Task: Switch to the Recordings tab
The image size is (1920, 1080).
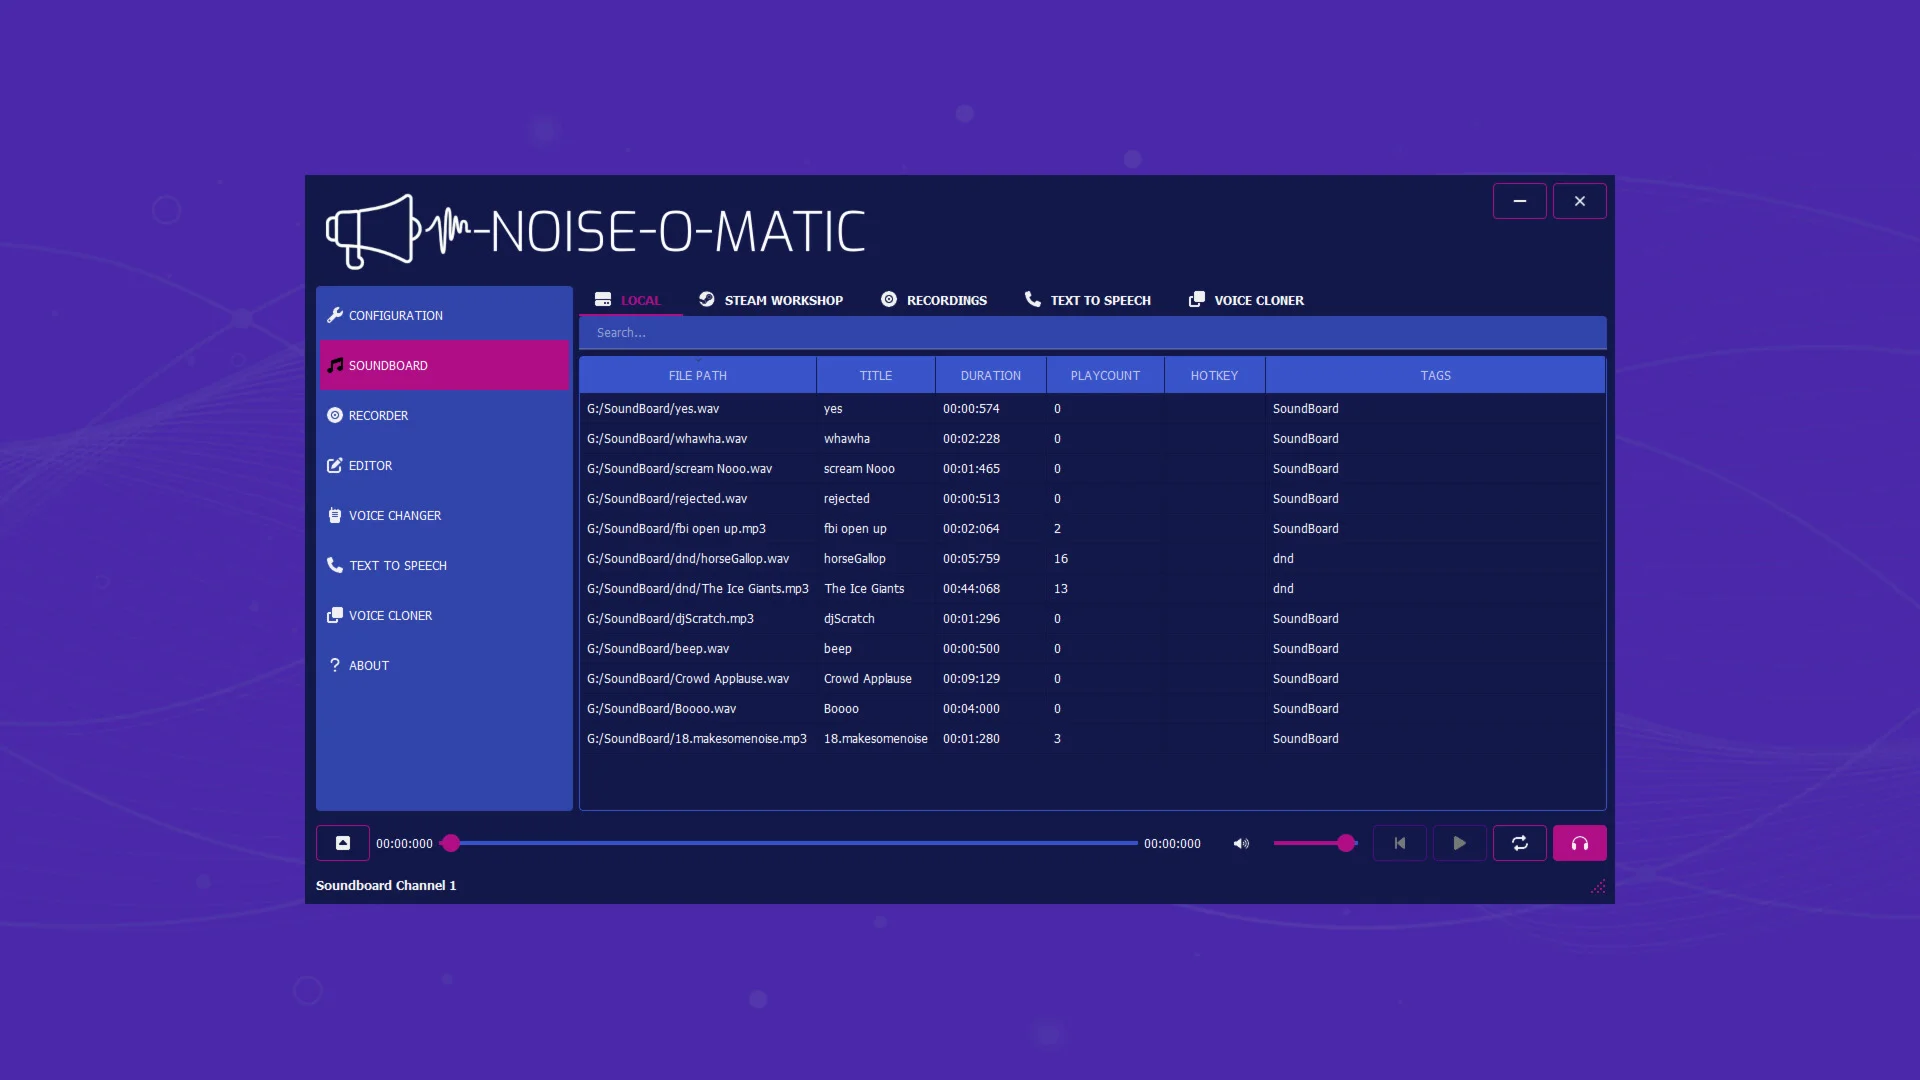Action: 934,300
